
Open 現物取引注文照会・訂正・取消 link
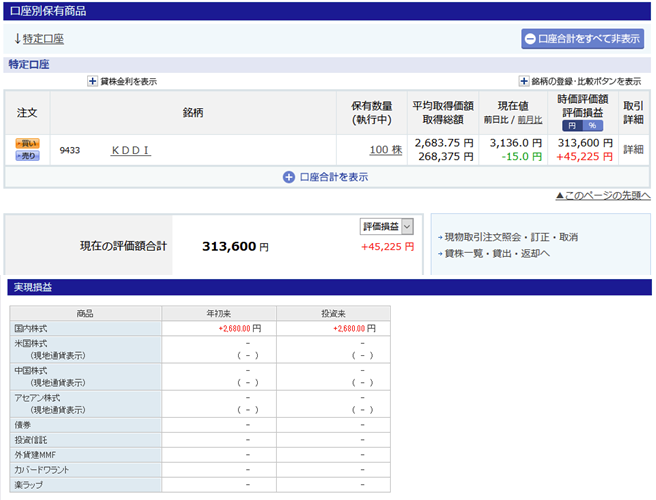coord(511,237)
